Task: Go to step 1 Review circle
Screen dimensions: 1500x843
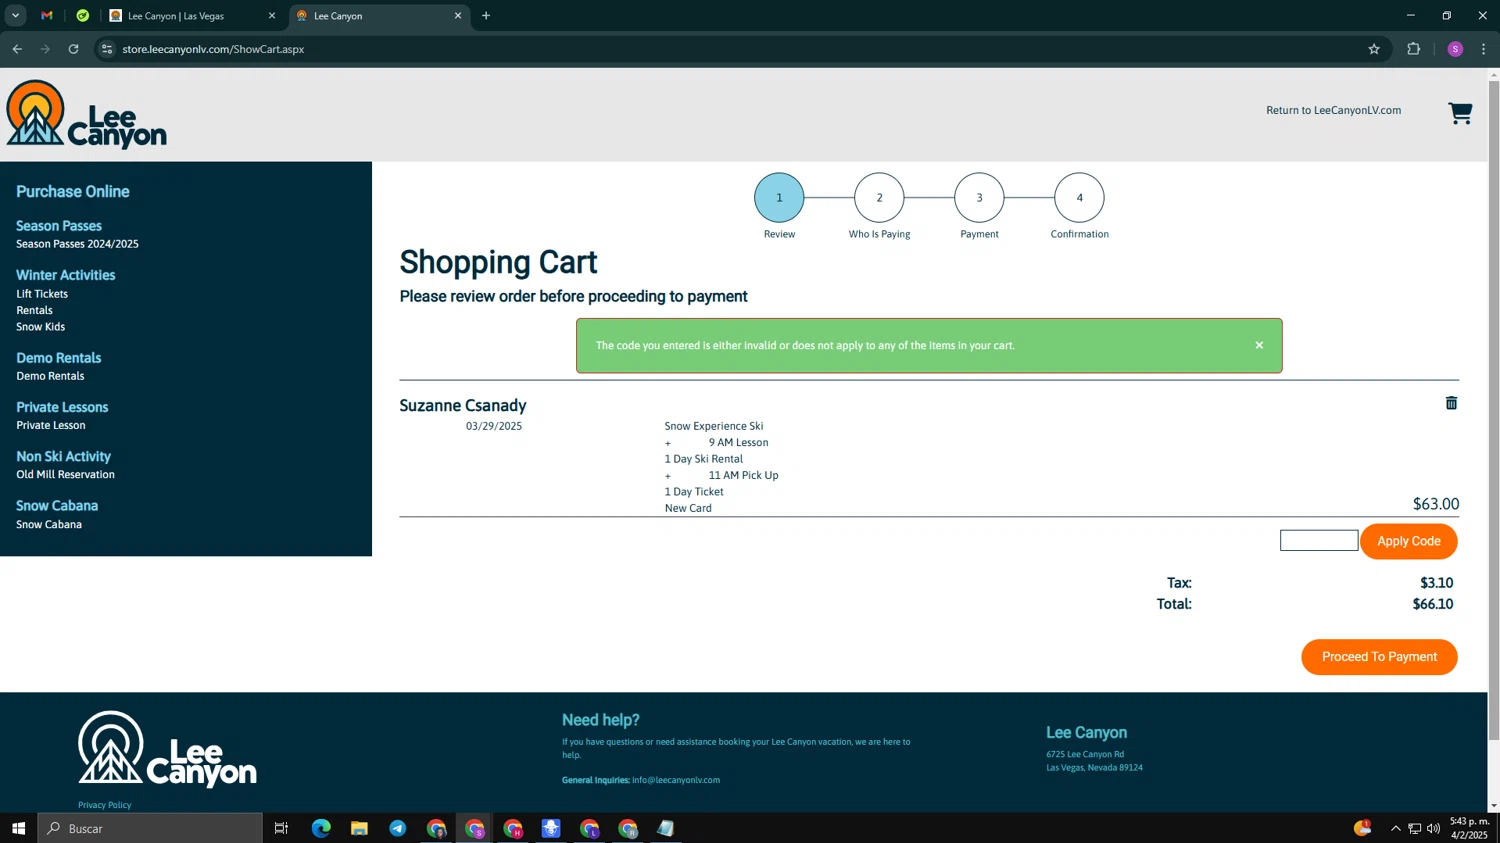Action: click(779, 197)
